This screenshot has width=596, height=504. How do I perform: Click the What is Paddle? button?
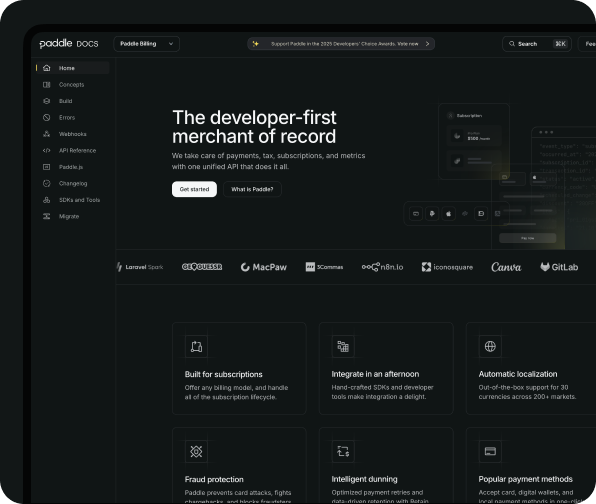click(252, 189)
